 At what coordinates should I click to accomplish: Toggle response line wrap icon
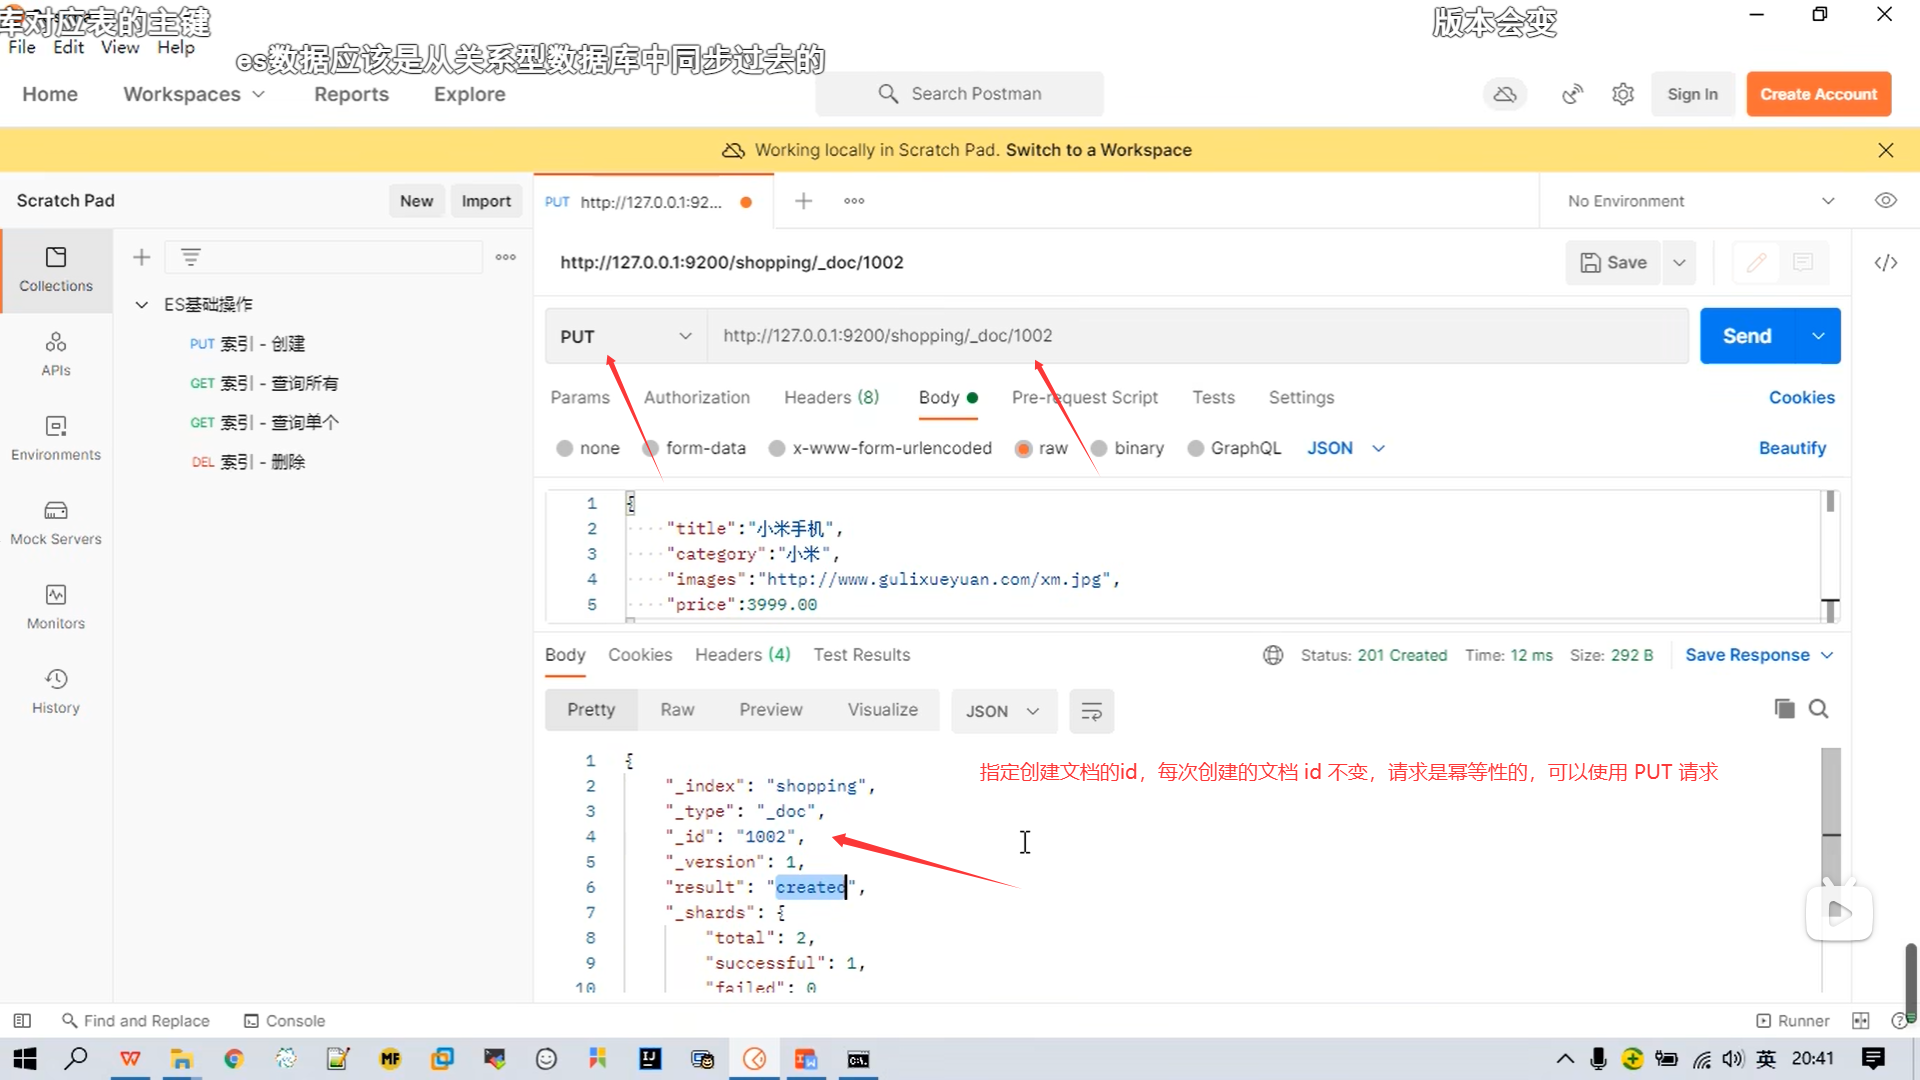pos(1091,711)
